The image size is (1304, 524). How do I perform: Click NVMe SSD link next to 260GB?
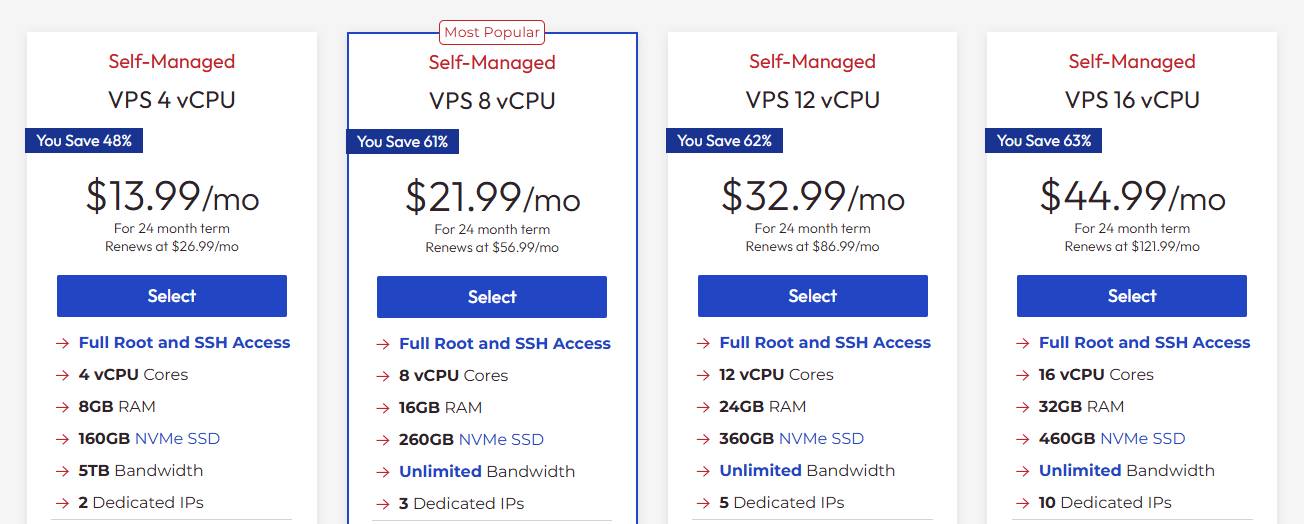[x=501, y=439]
